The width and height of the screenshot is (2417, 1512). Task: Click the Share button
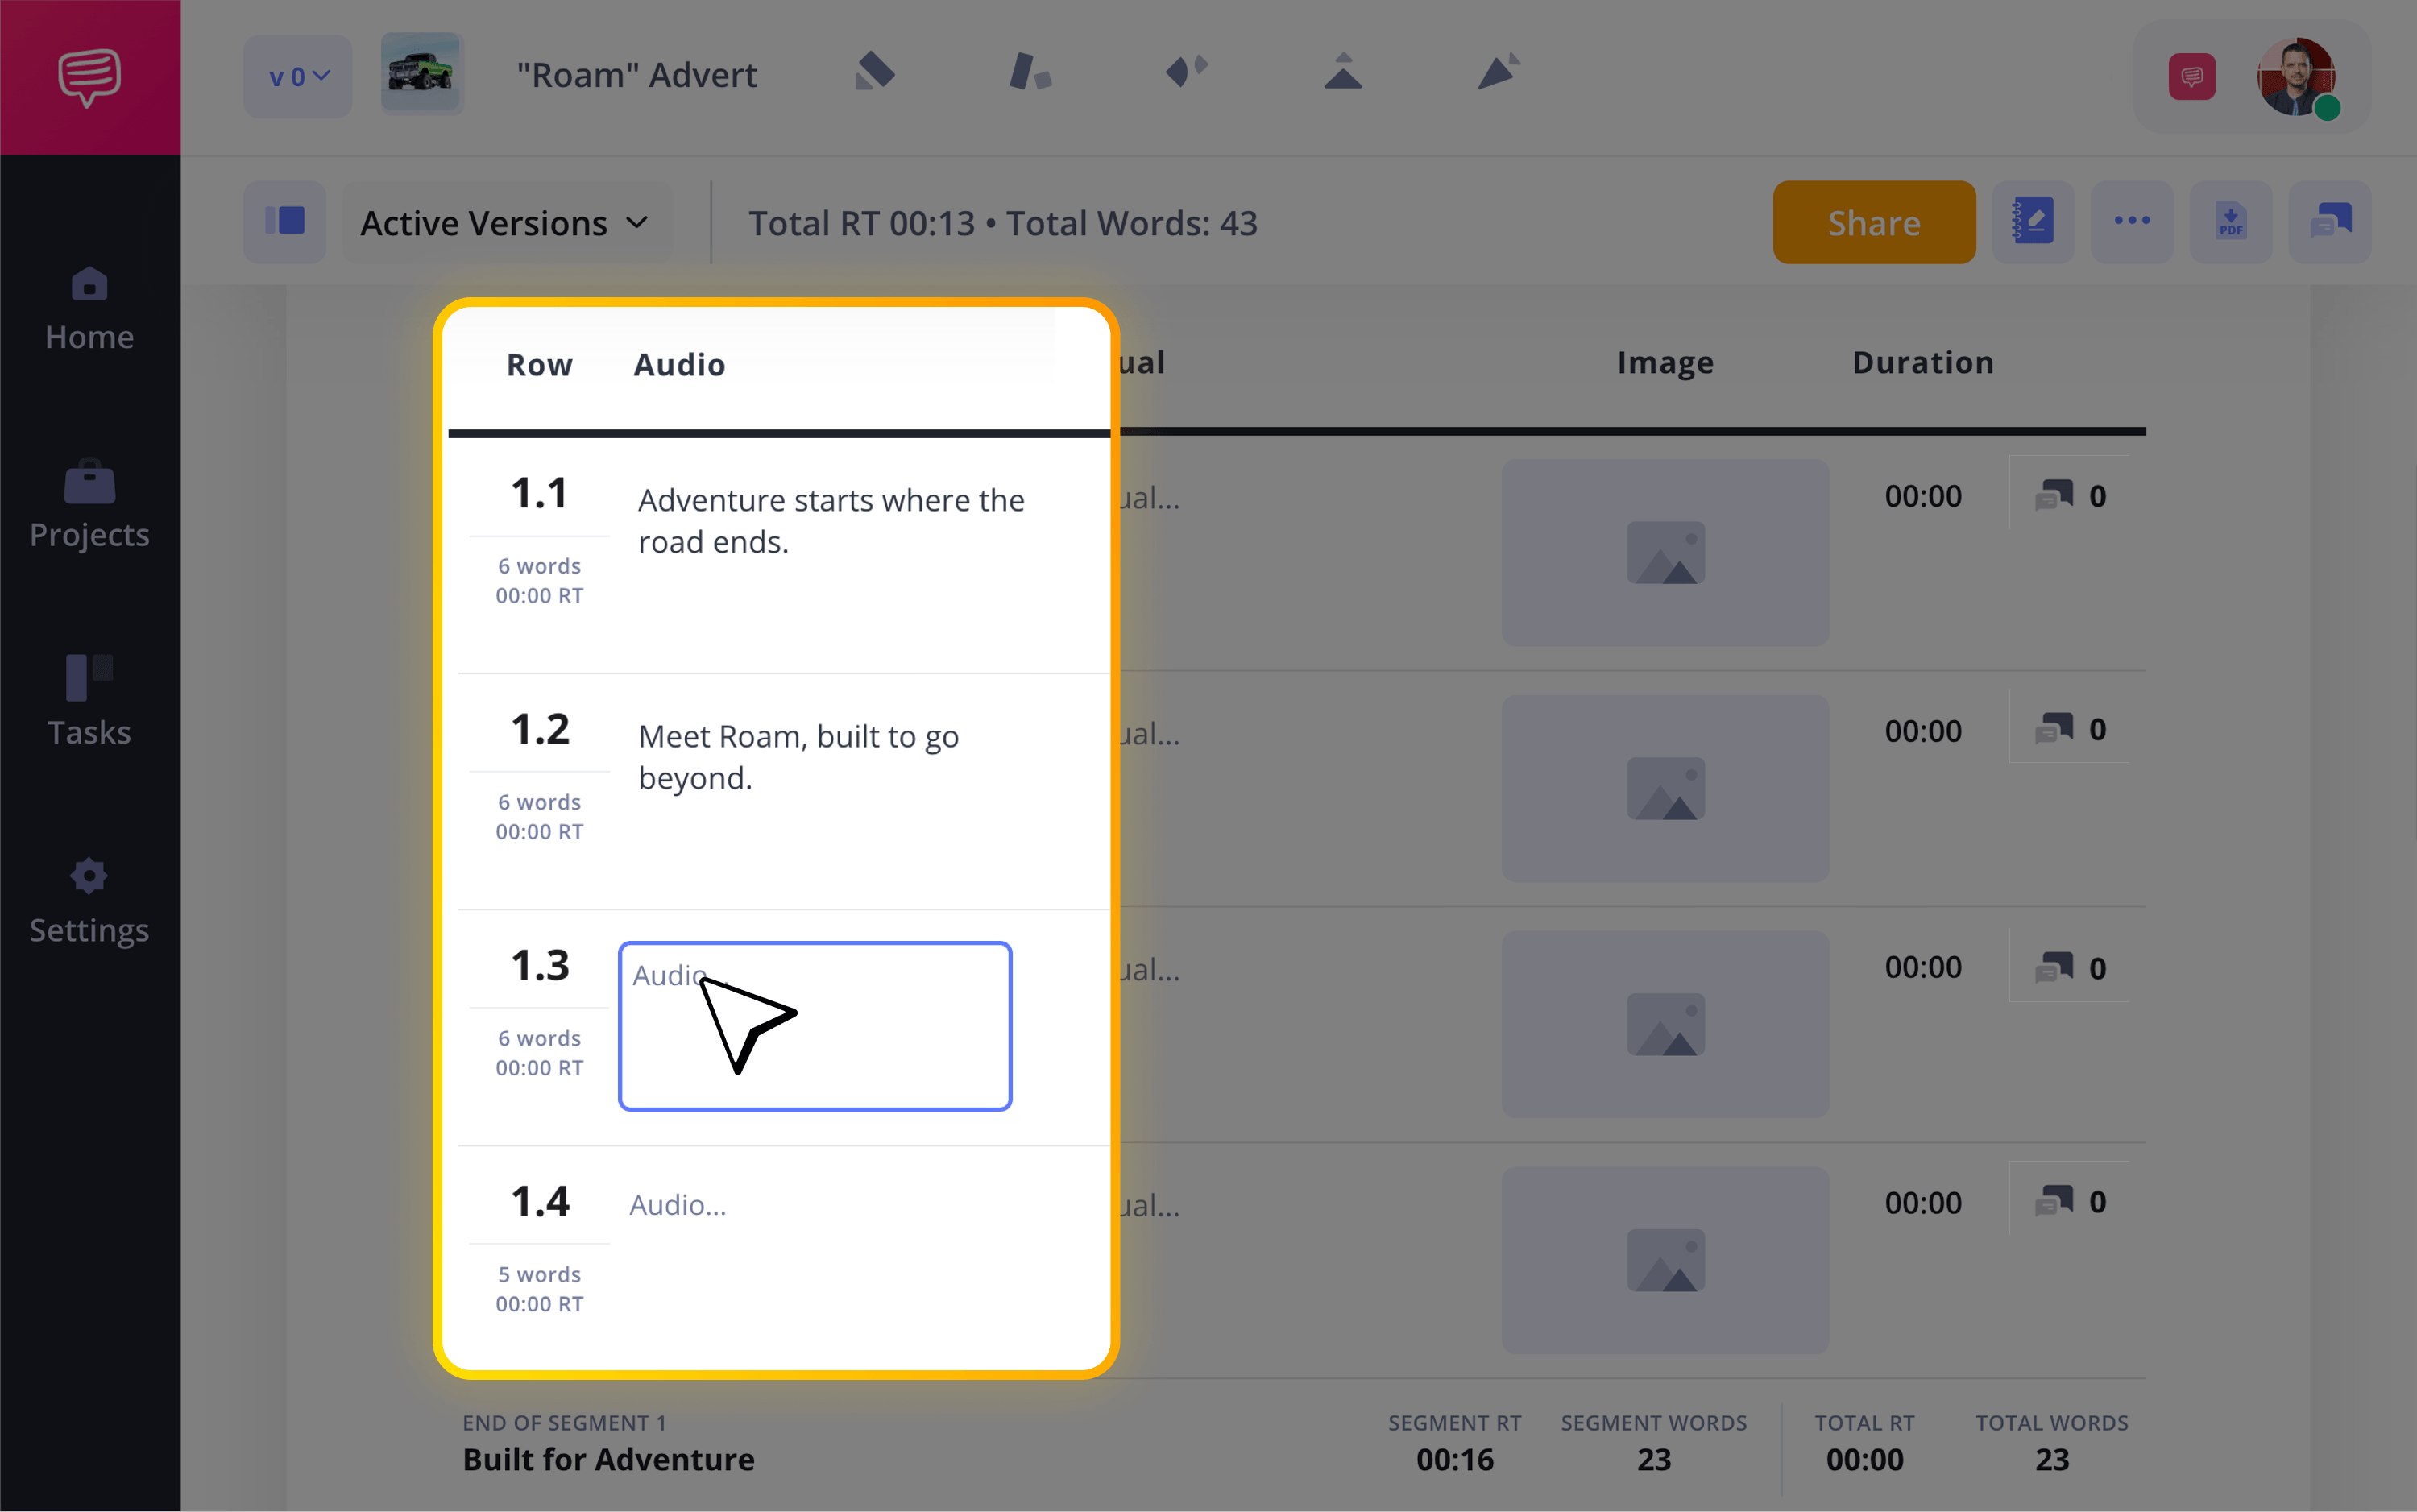[x=1873, y=222]
